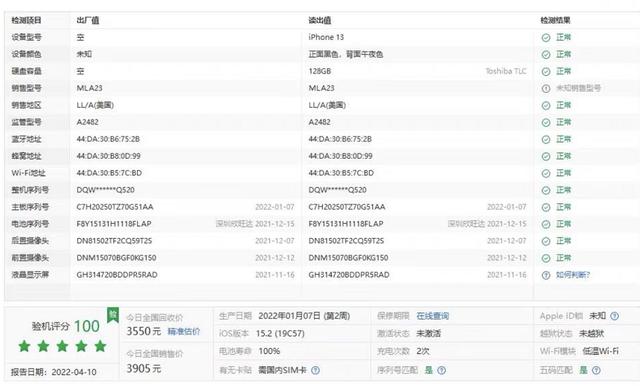The image size is (640, 386).
Task: Click the green check icon in 监管型号 row
Action: [x=546, y=122]
